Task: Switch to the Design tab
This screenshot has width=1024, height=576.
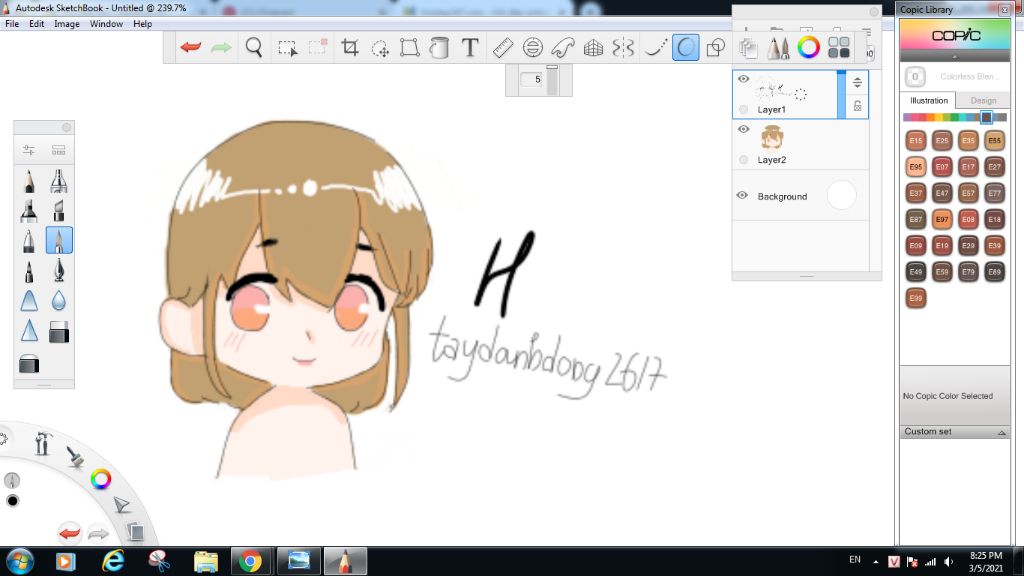Action: click(x=983, y=101)
